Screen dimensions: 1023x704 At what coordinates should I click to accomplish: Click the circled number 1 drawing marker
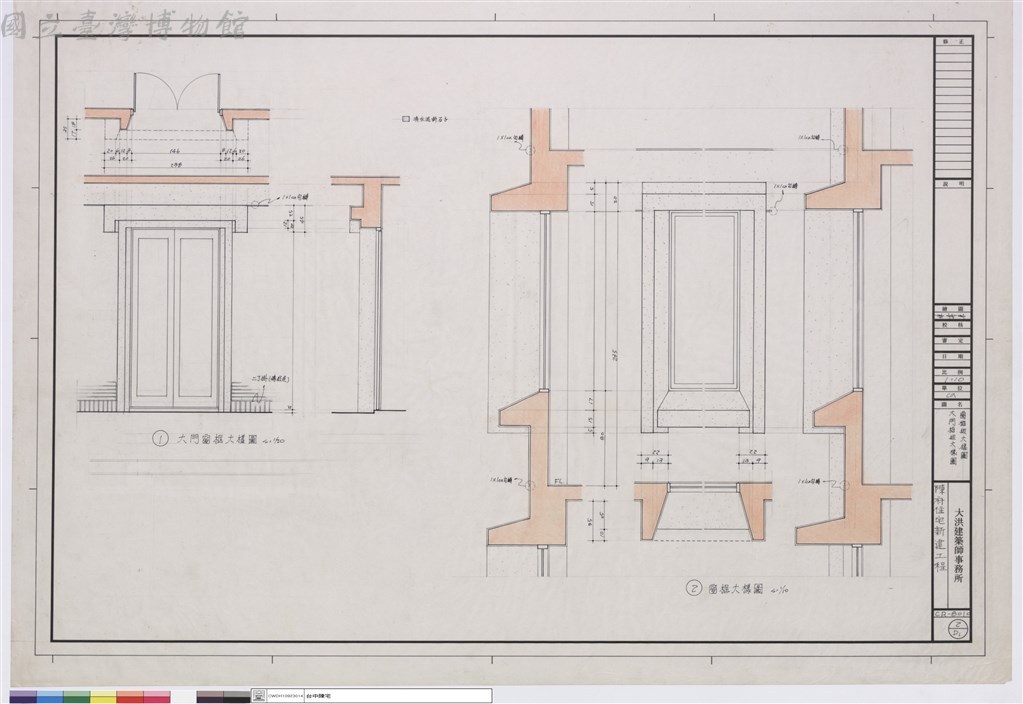[x=159, y=439]
